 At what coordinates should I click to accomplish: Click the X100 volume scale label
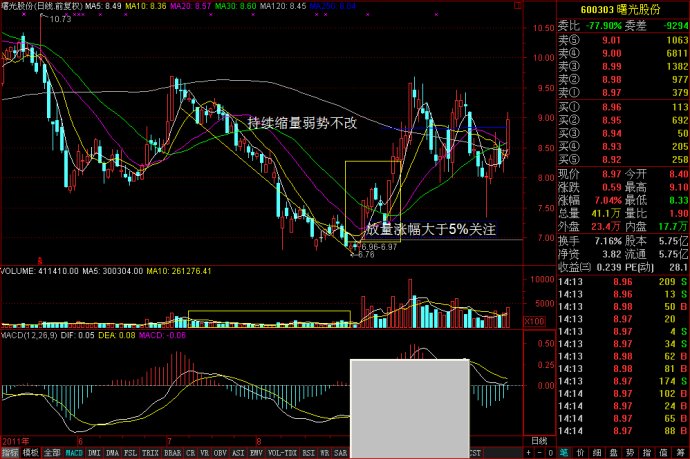point(534,321)
